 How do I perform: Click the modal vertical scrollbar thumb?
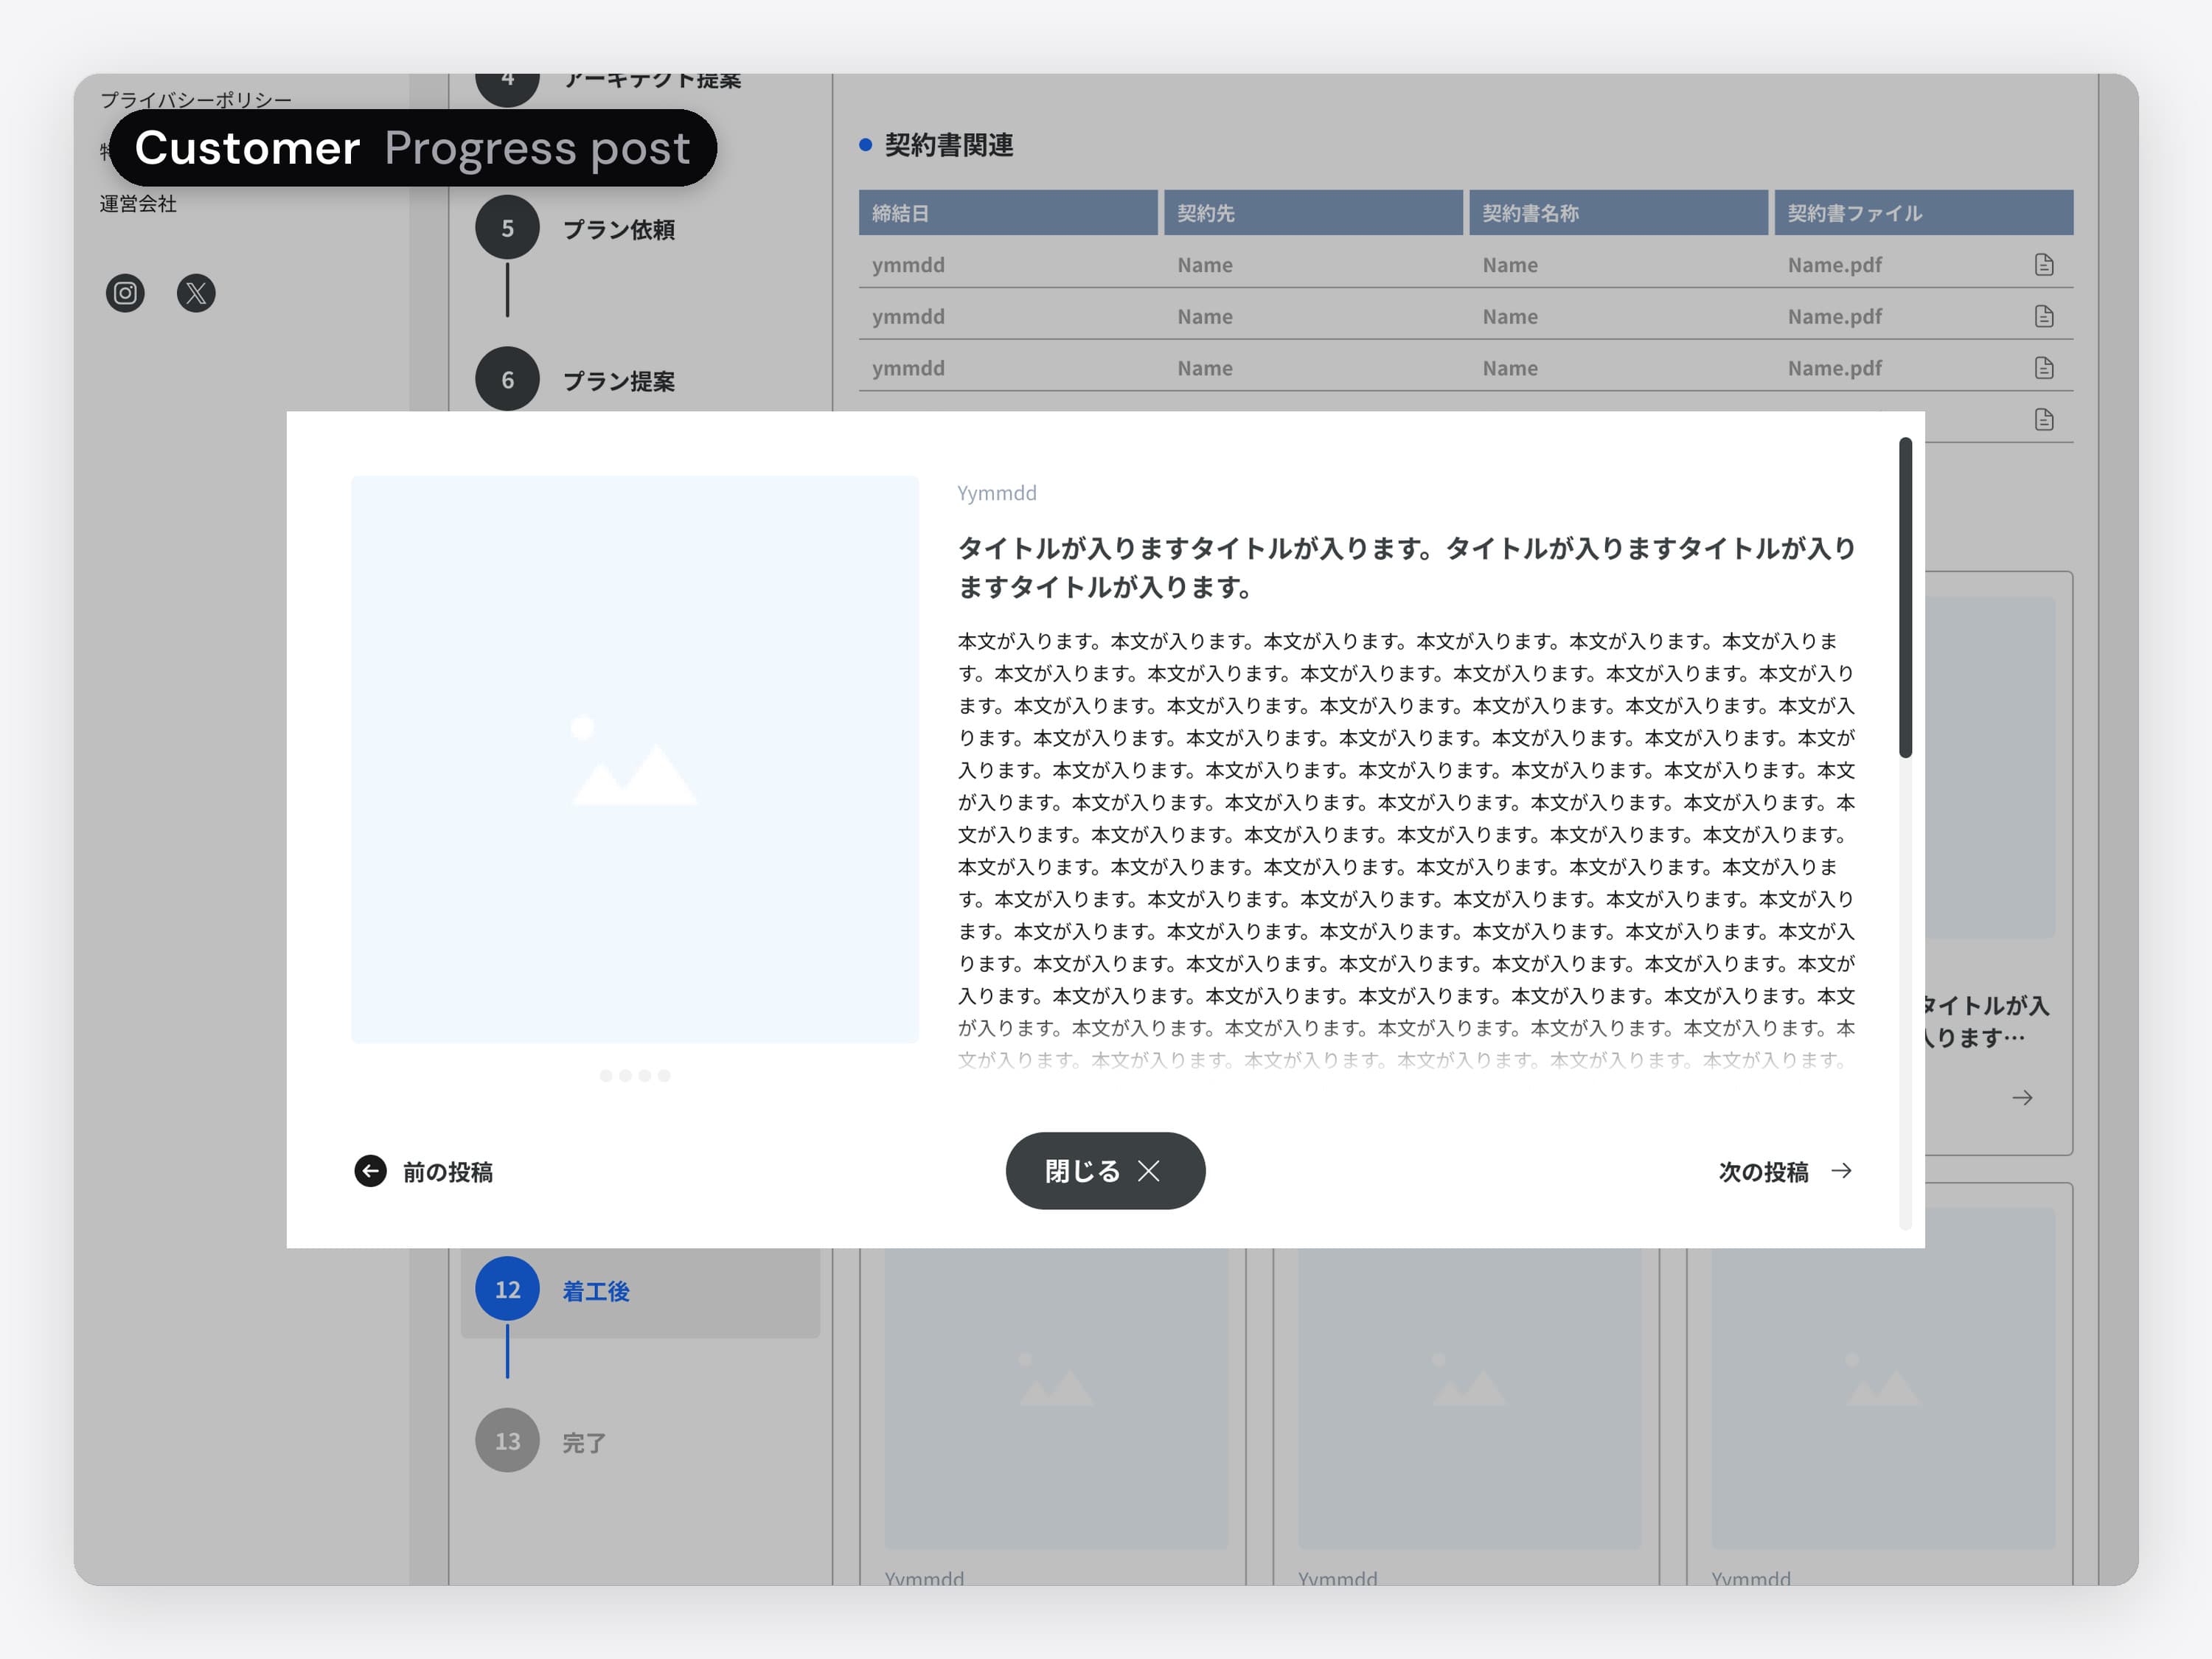[1905, 597]
